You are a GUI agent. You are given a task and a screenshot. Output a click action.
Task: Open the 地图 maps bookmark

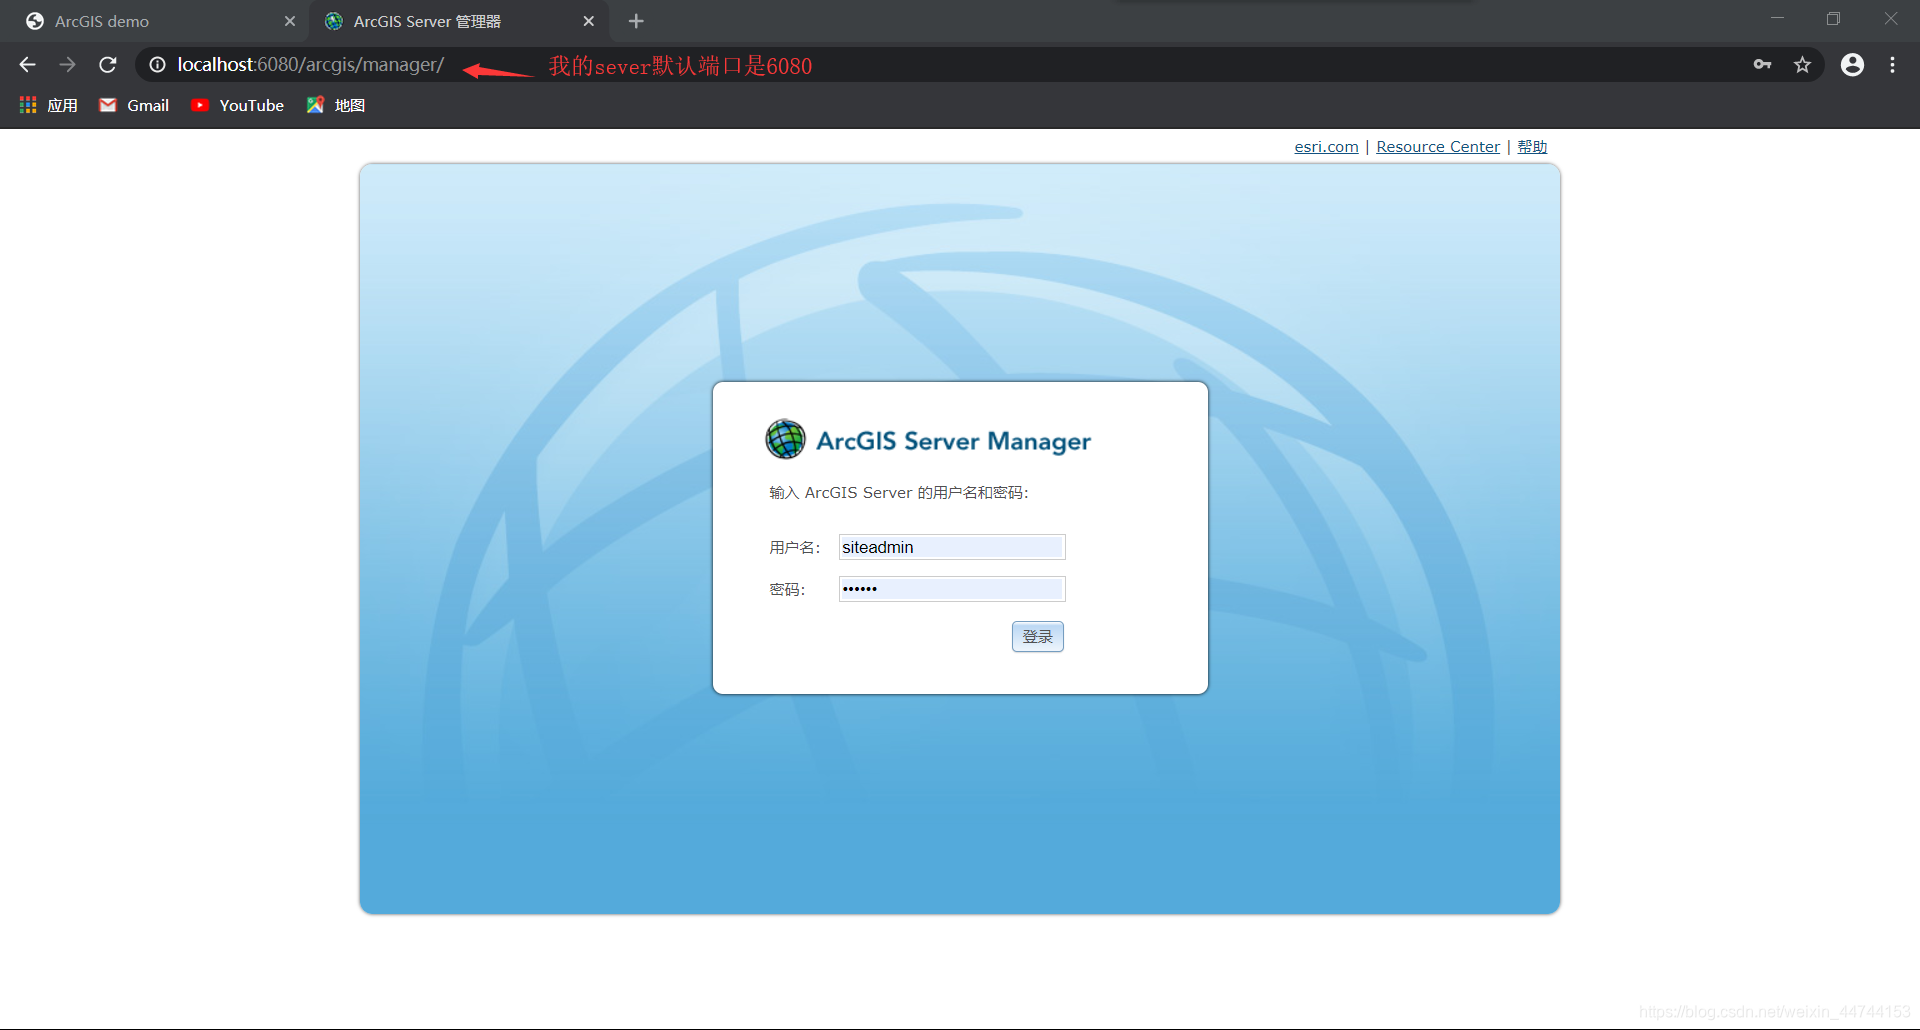(336, 105)
